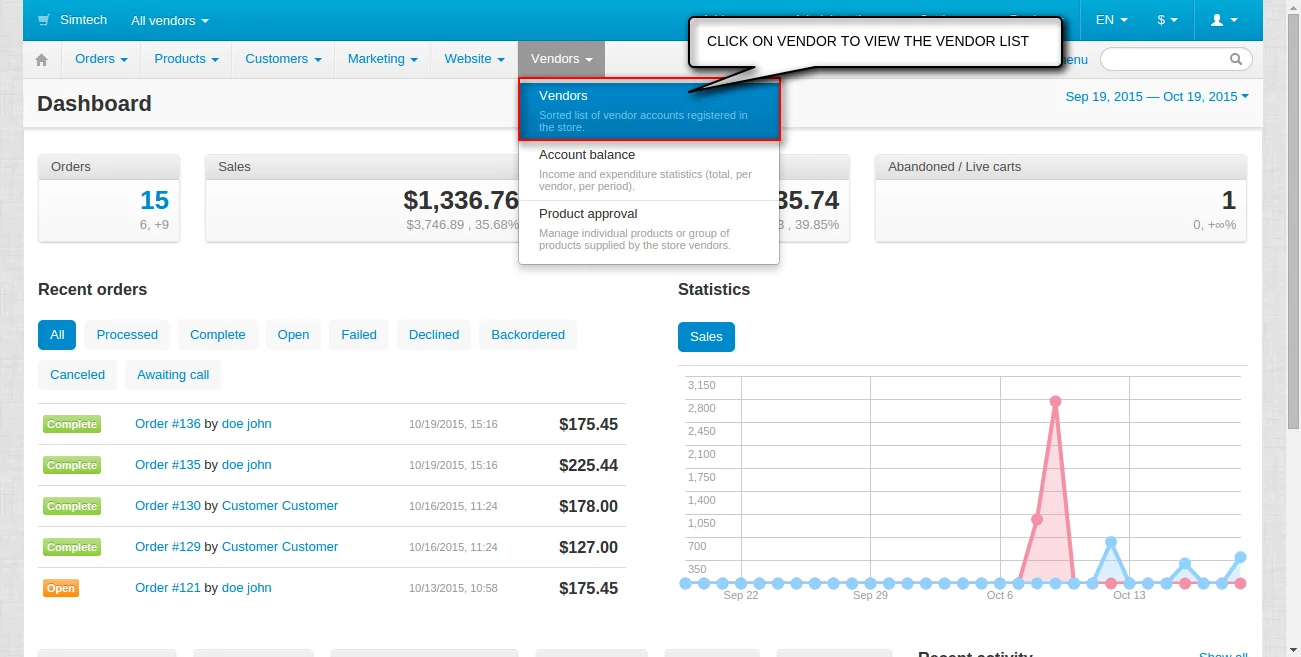The height and width of the screenshot is (657, 1301).
Task: Expand the EN language selector
Action: coord(1111,20)
